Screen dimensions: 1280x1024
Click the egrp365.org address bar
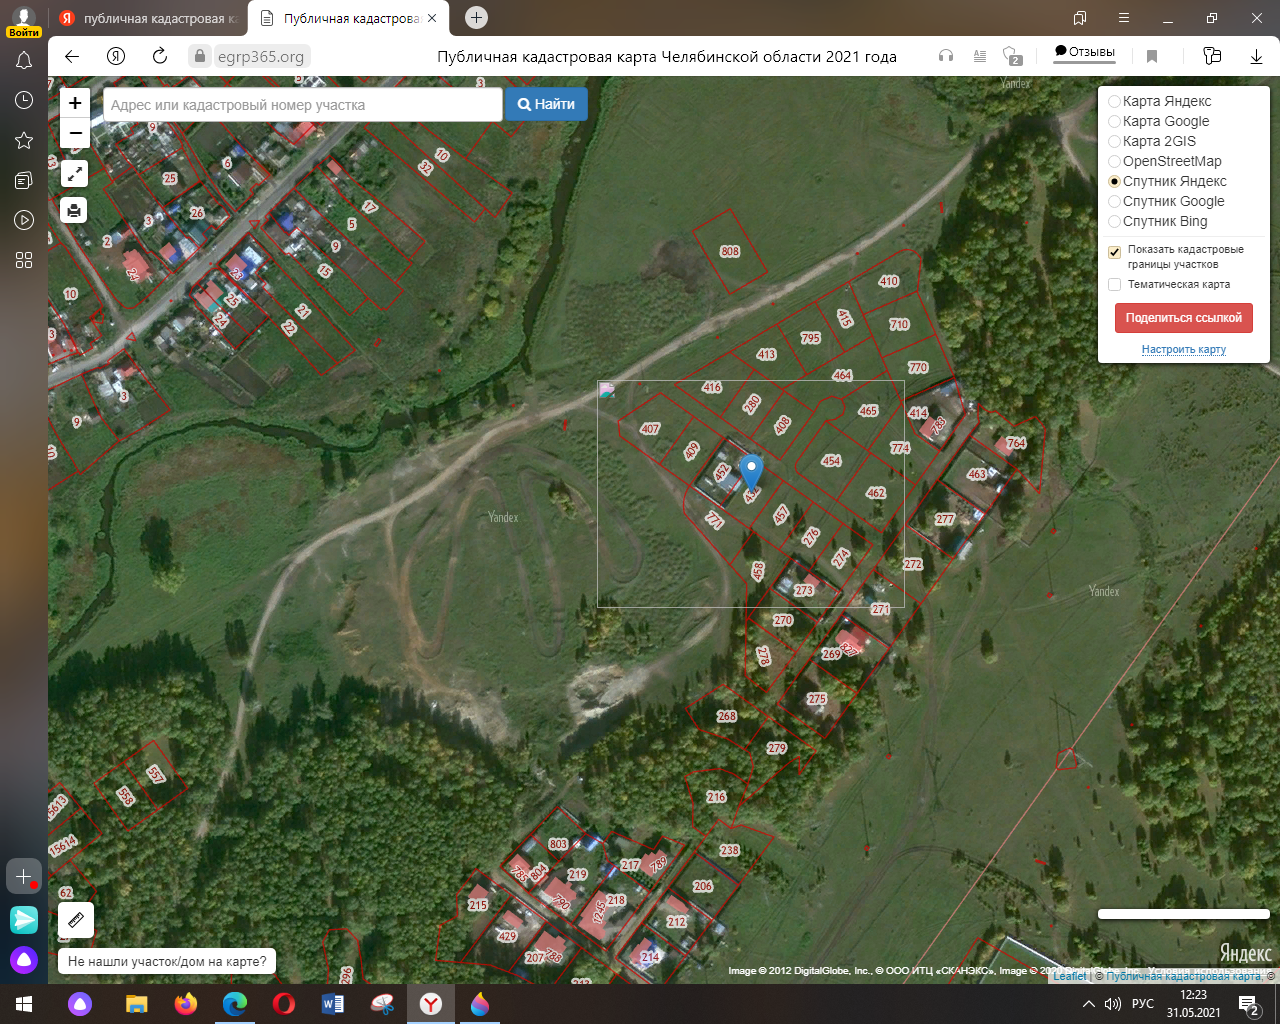tap(261, 56)
